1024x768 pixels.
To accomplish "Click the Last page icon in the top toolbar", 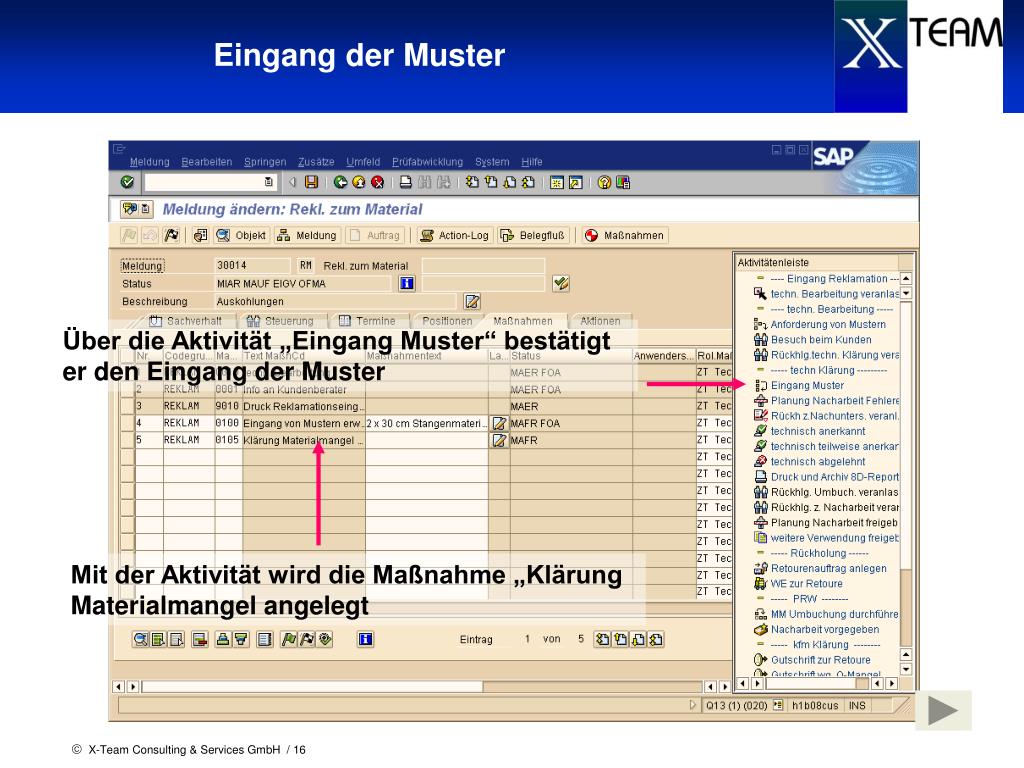I will click(x=528, y=182).
